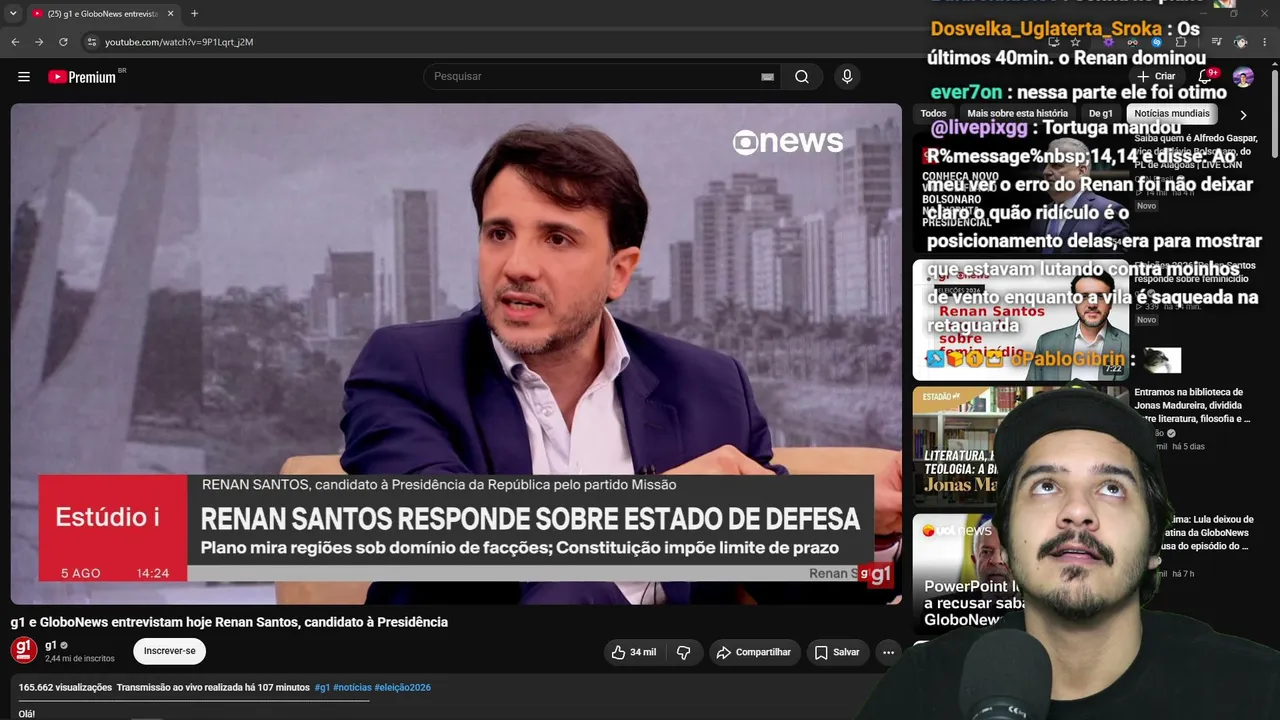Go to YouTube Premium home logo
Image resolution: width=1280 pixels, height=720 pixels.
(x=82, y=77)
